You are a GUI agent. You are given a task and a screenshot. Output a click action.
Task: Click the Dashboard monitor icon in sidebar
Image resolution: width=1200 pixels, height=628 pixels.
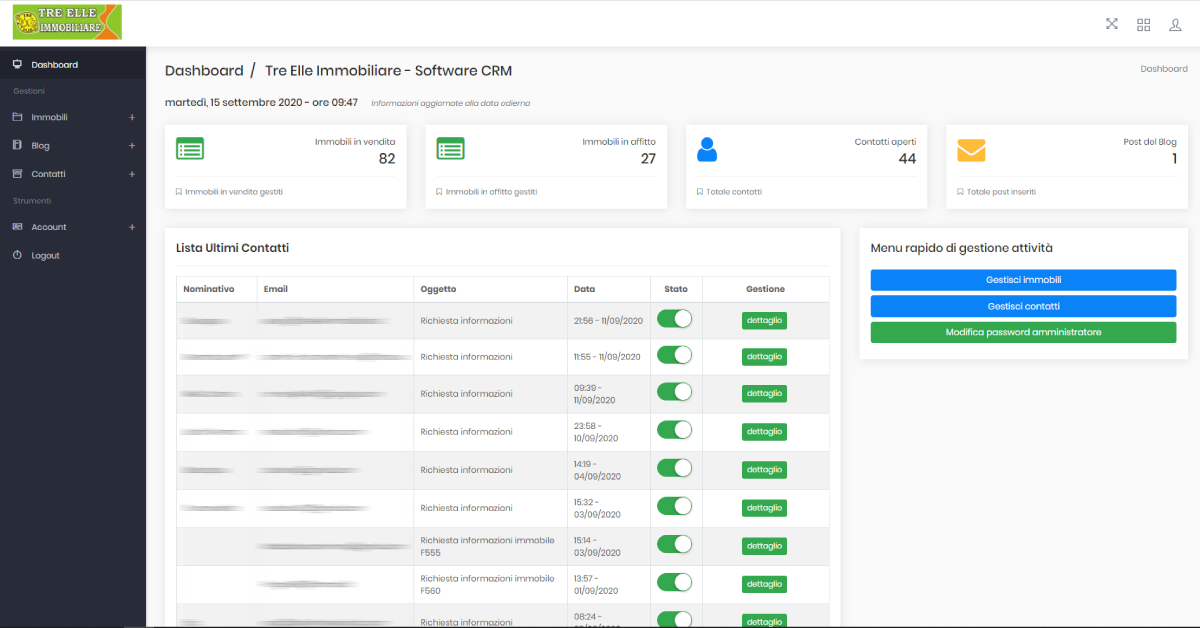[x=17, y=65]
